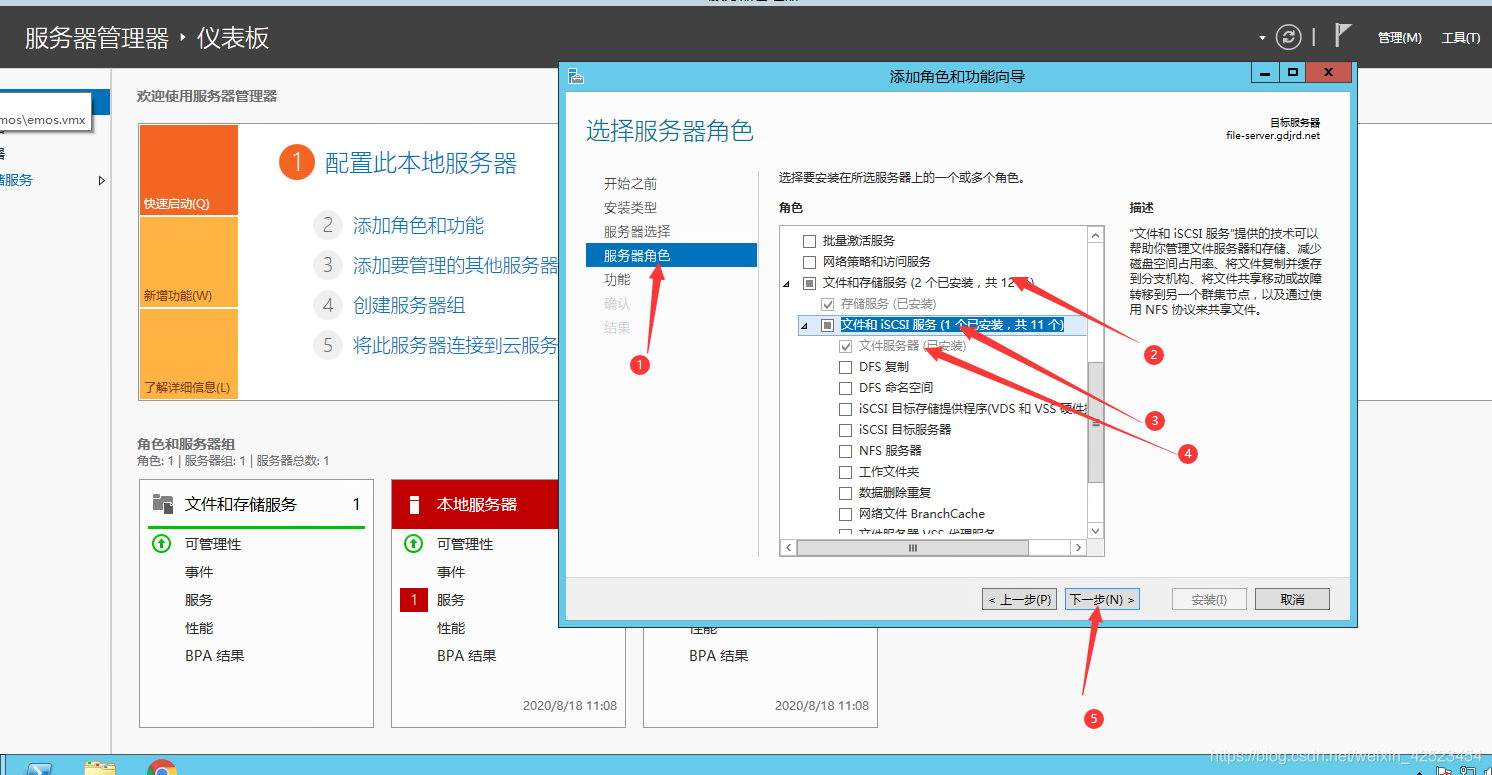Click the 上一步(P) button
The image size is (1492, 775).
pos(1019,599)
